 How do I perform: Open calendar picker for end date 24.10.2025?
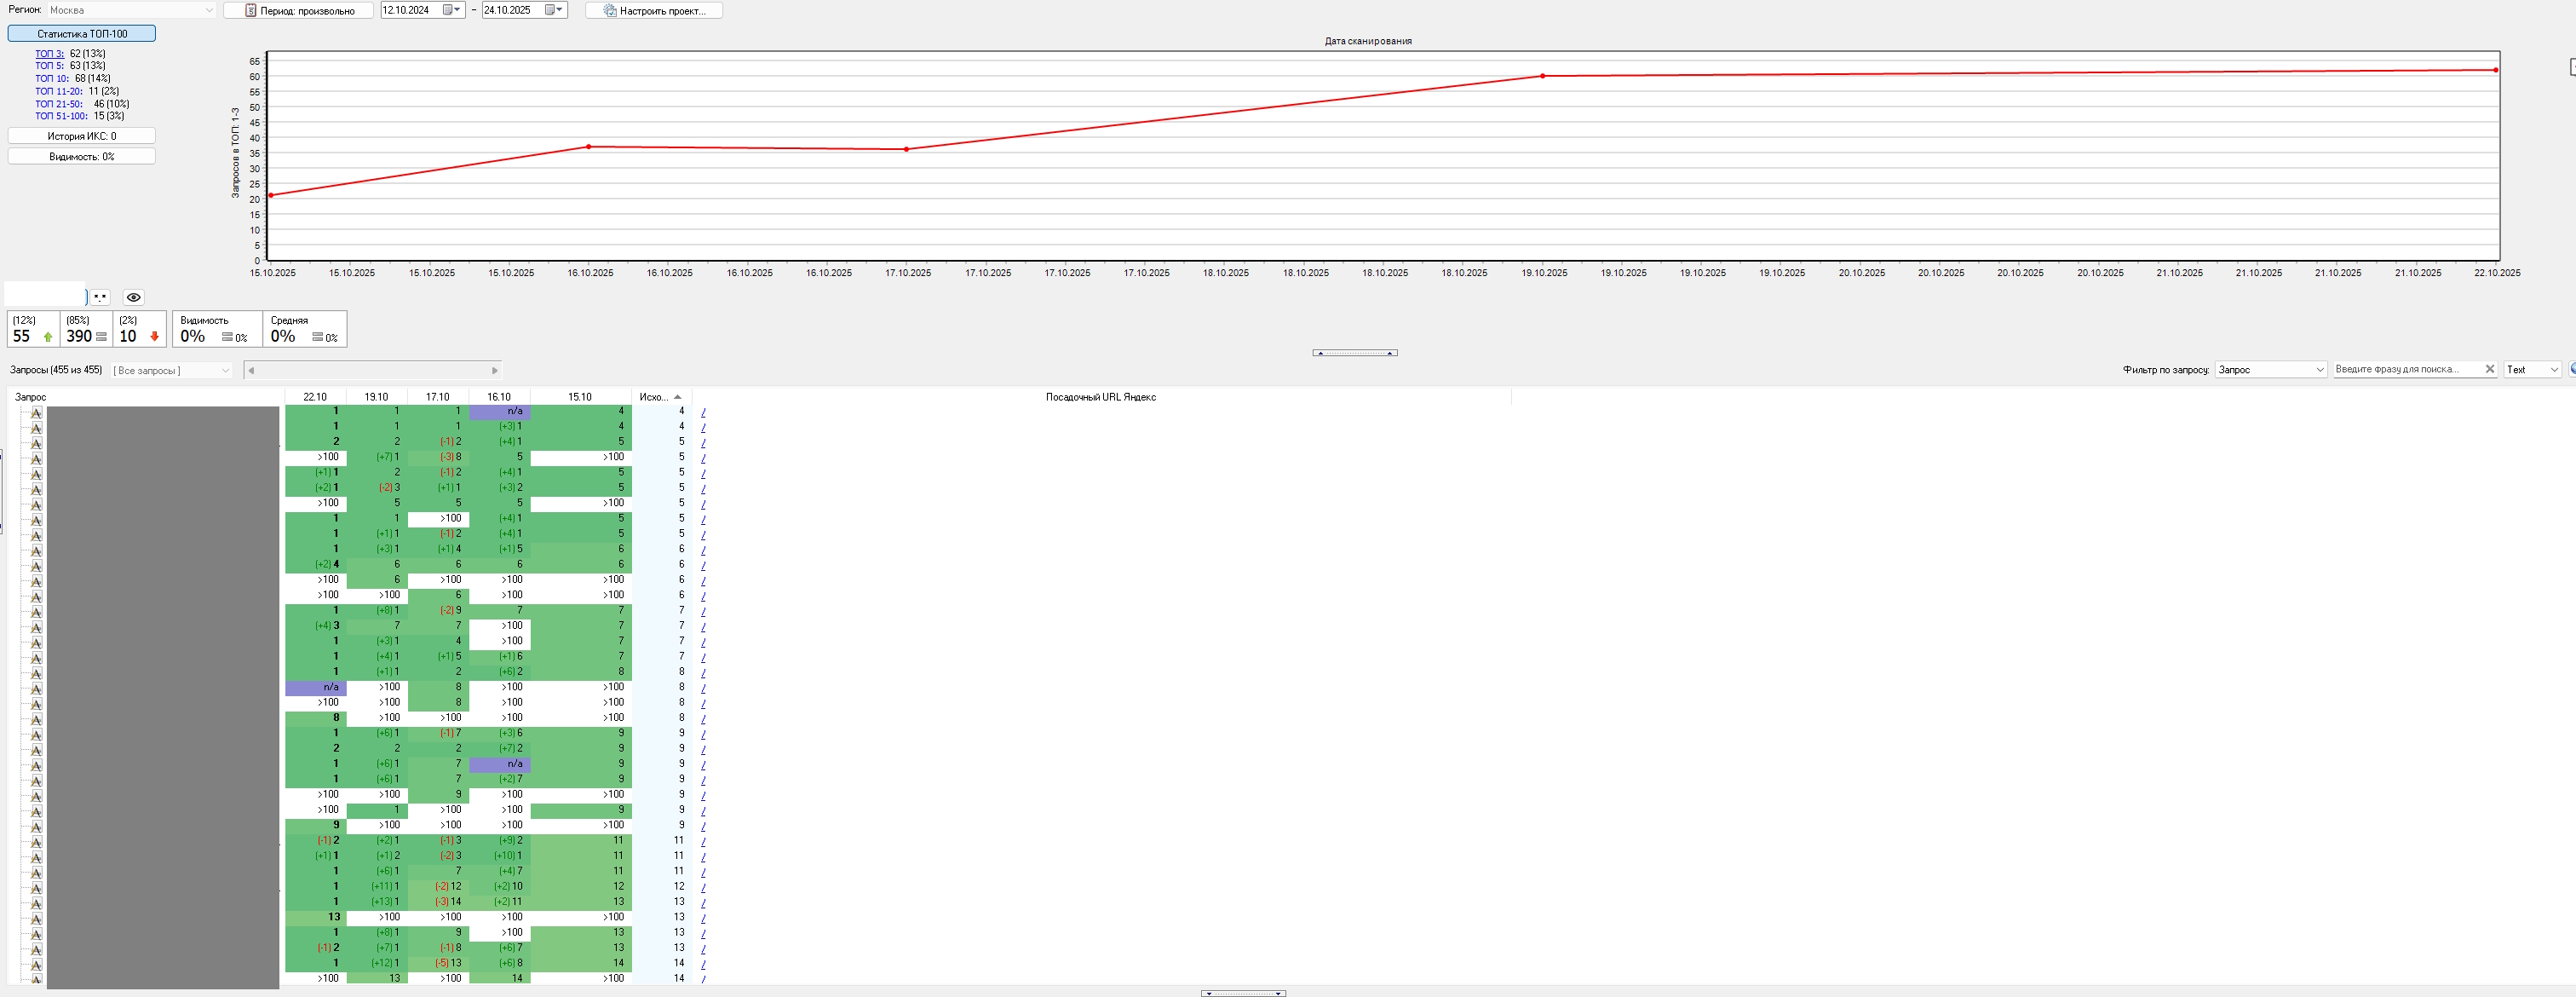(551, 10)
